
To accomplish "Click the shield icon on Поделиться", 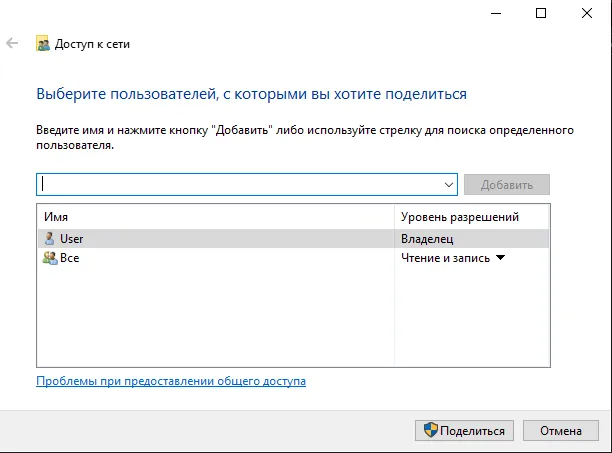I will (x=431, y=430).
